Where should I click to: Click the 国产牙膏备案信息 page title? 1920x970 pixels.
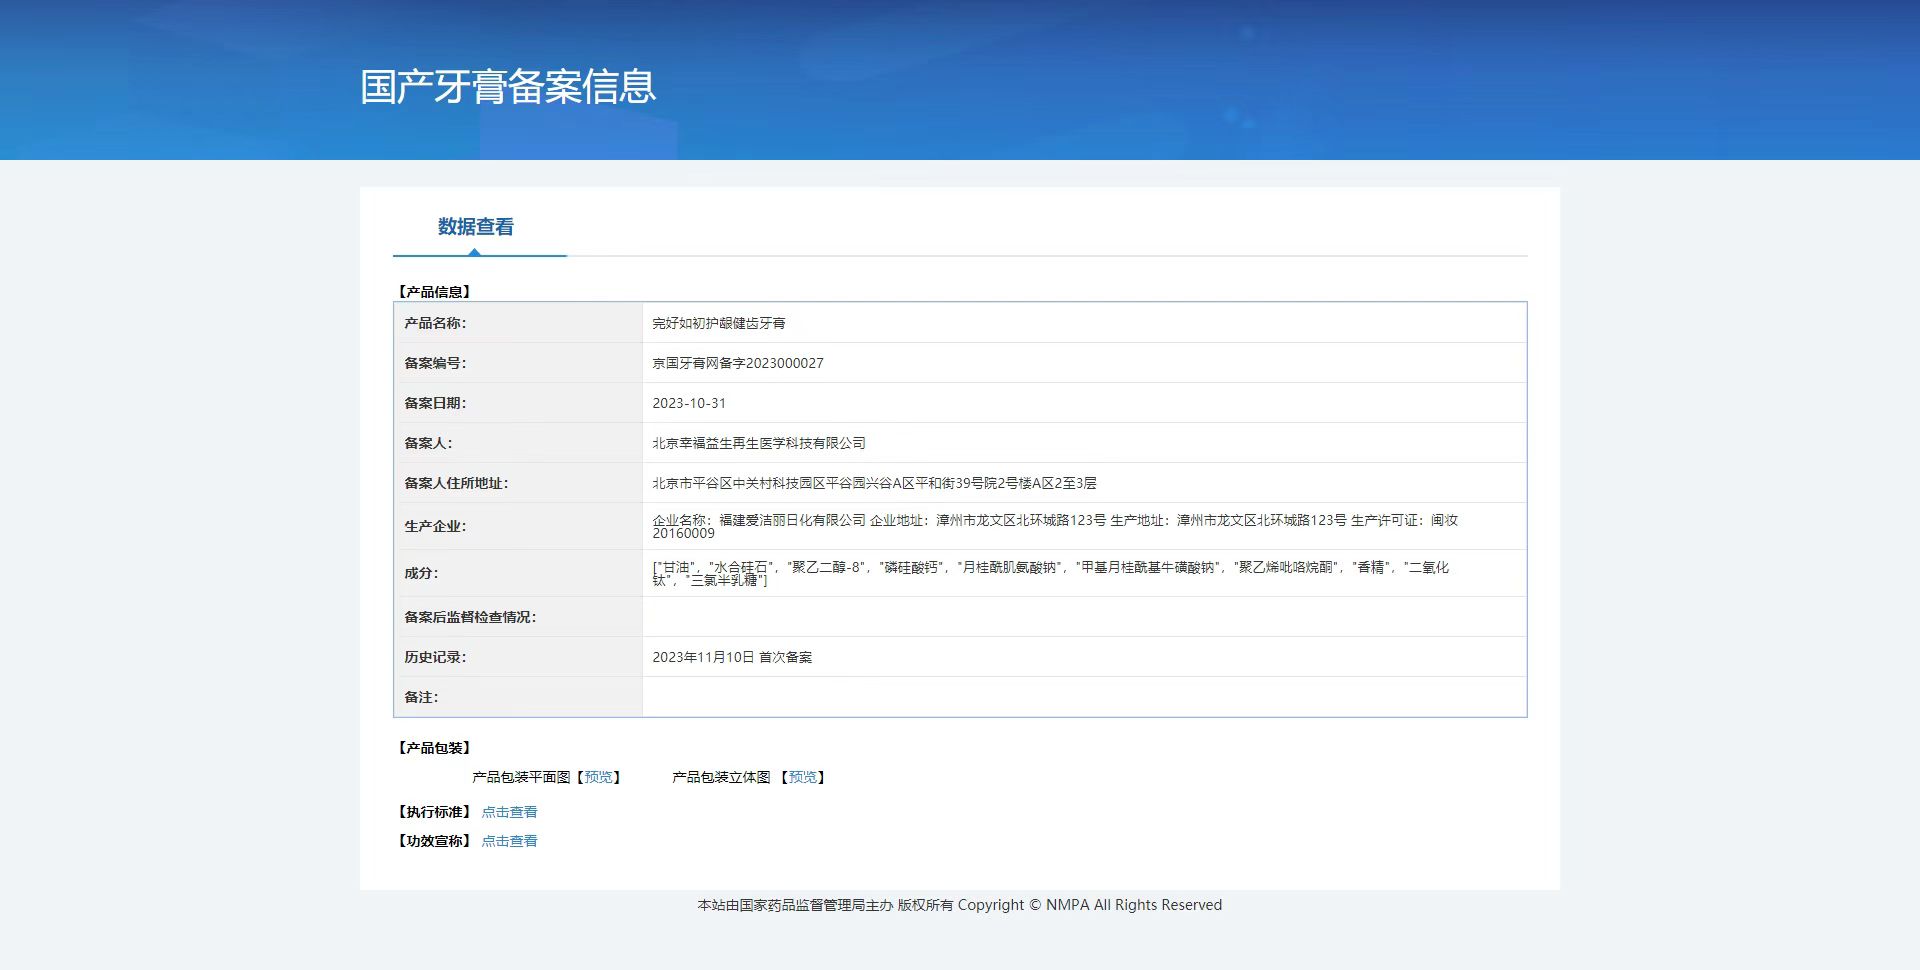click(508, 88)
